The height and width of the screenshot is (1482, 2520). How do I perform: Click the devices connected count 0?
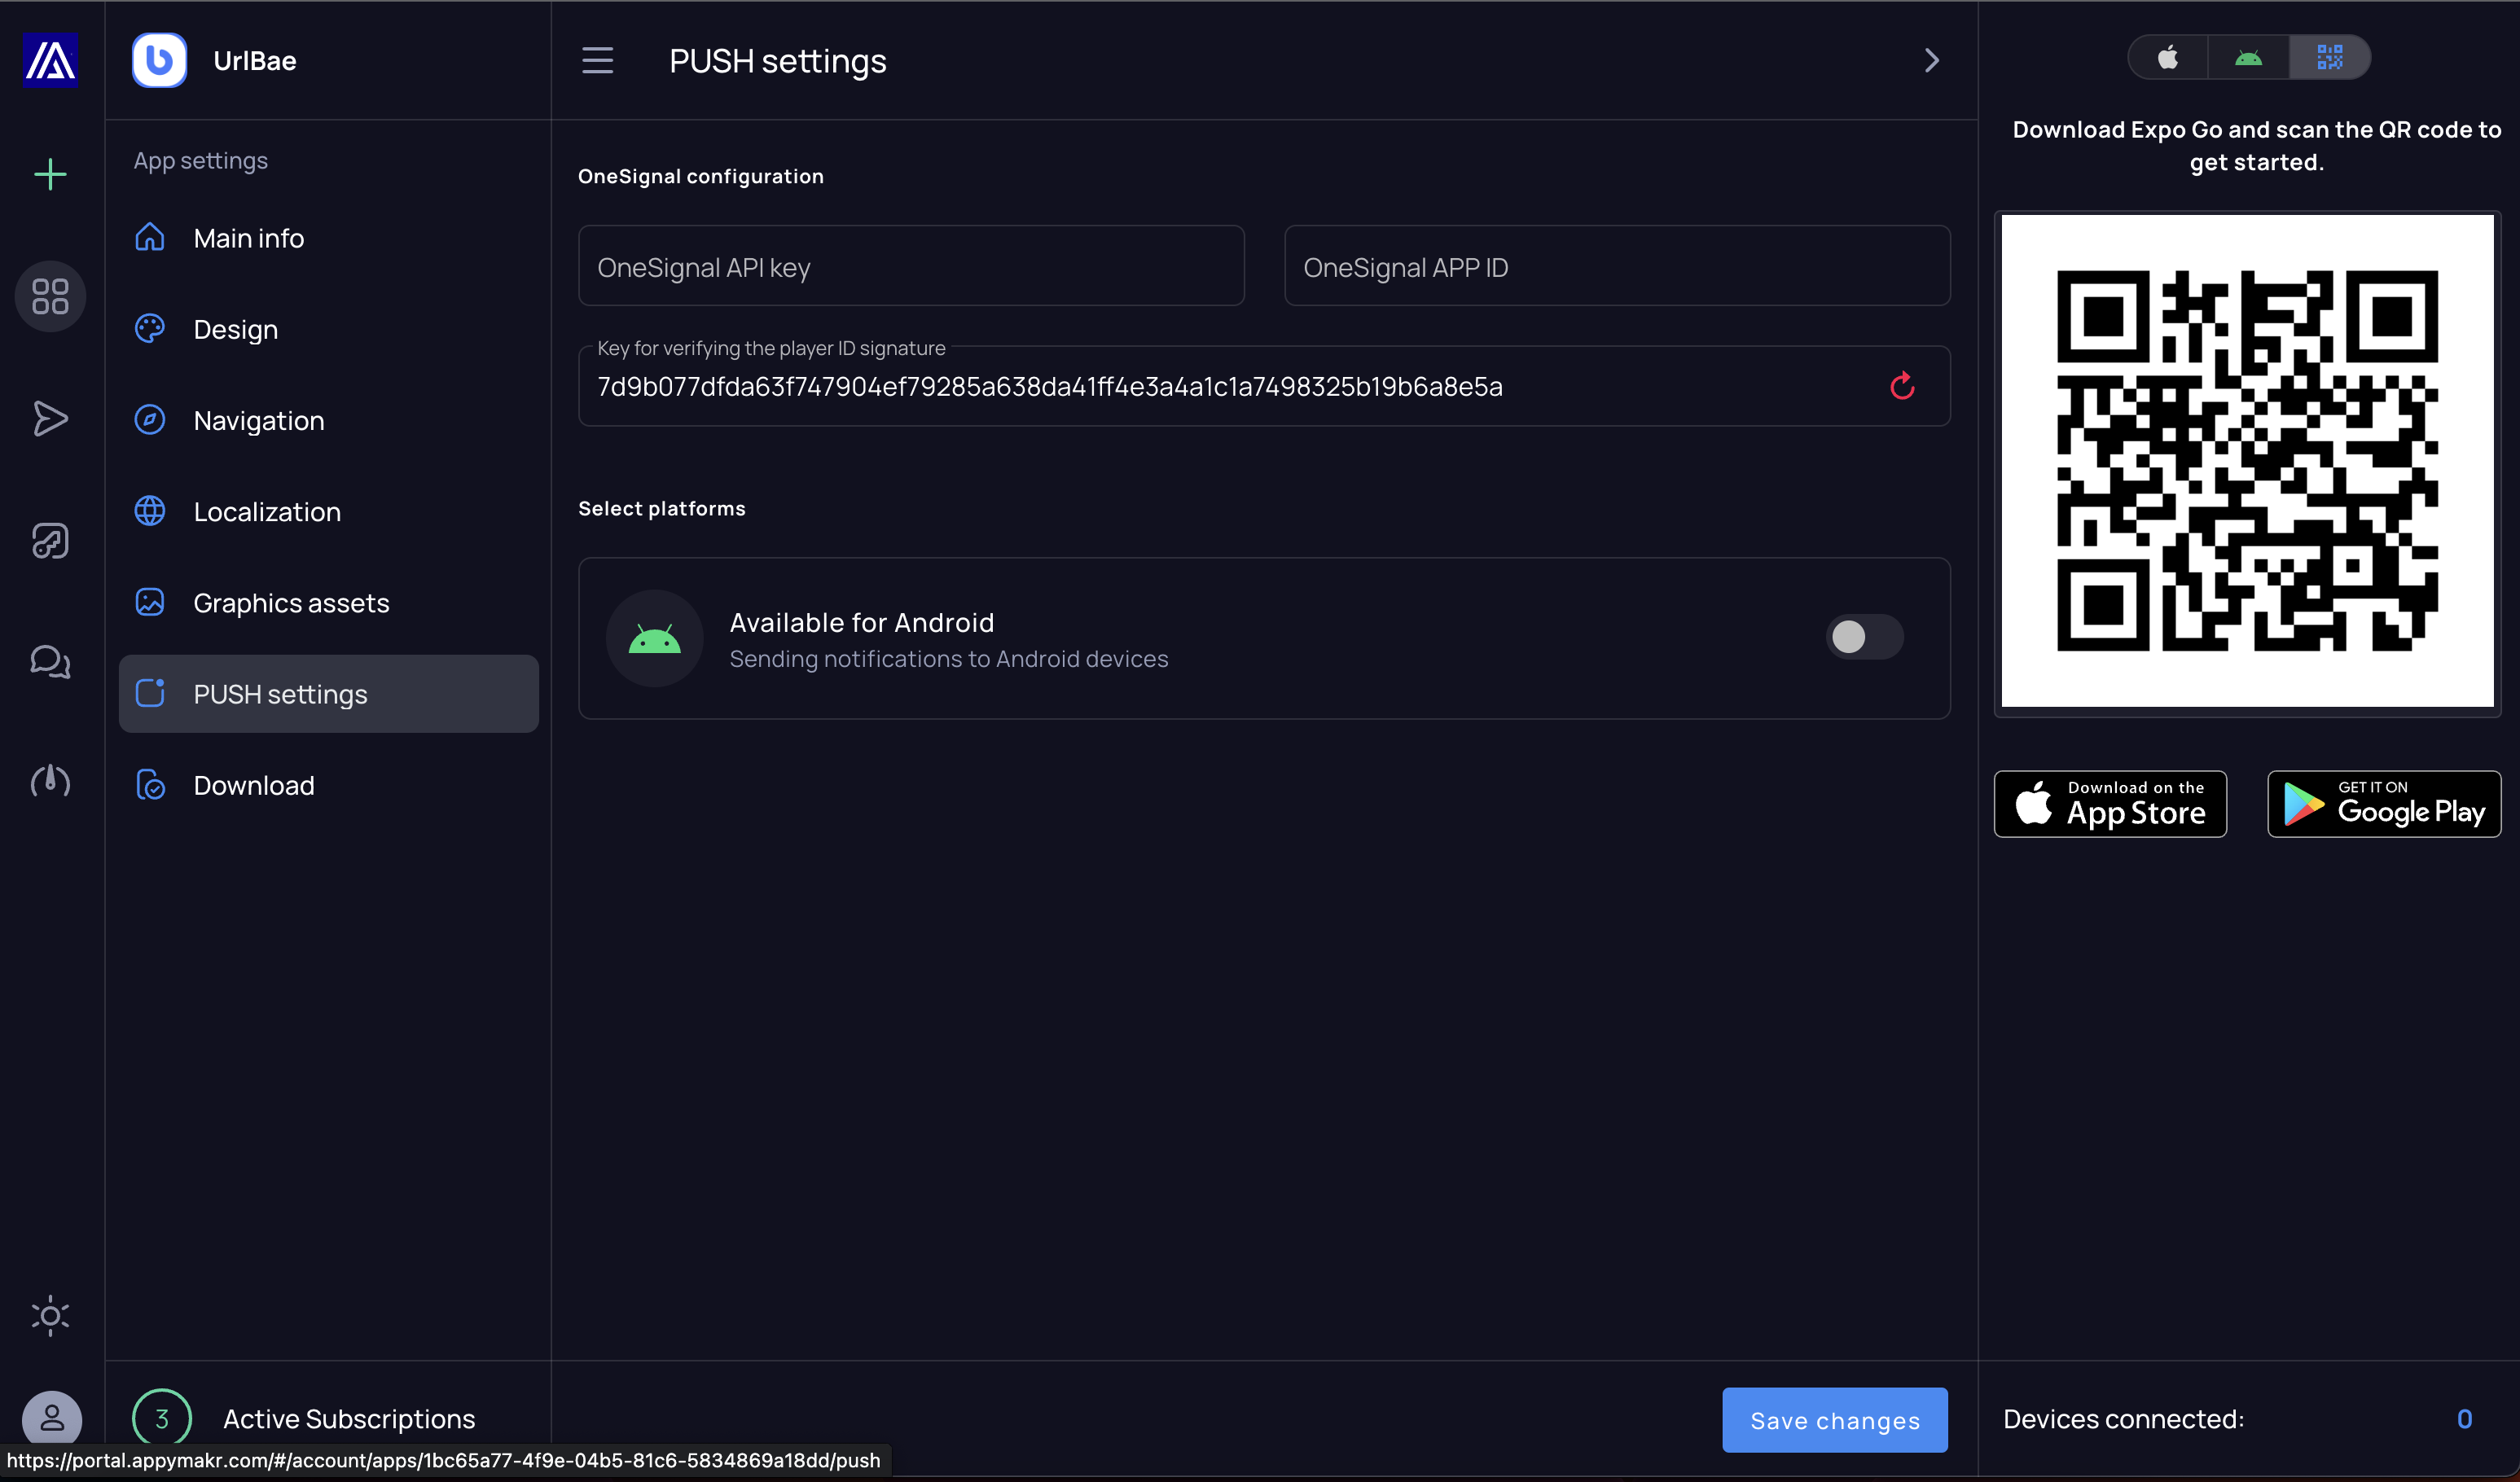click(x=2464, y=1419)
